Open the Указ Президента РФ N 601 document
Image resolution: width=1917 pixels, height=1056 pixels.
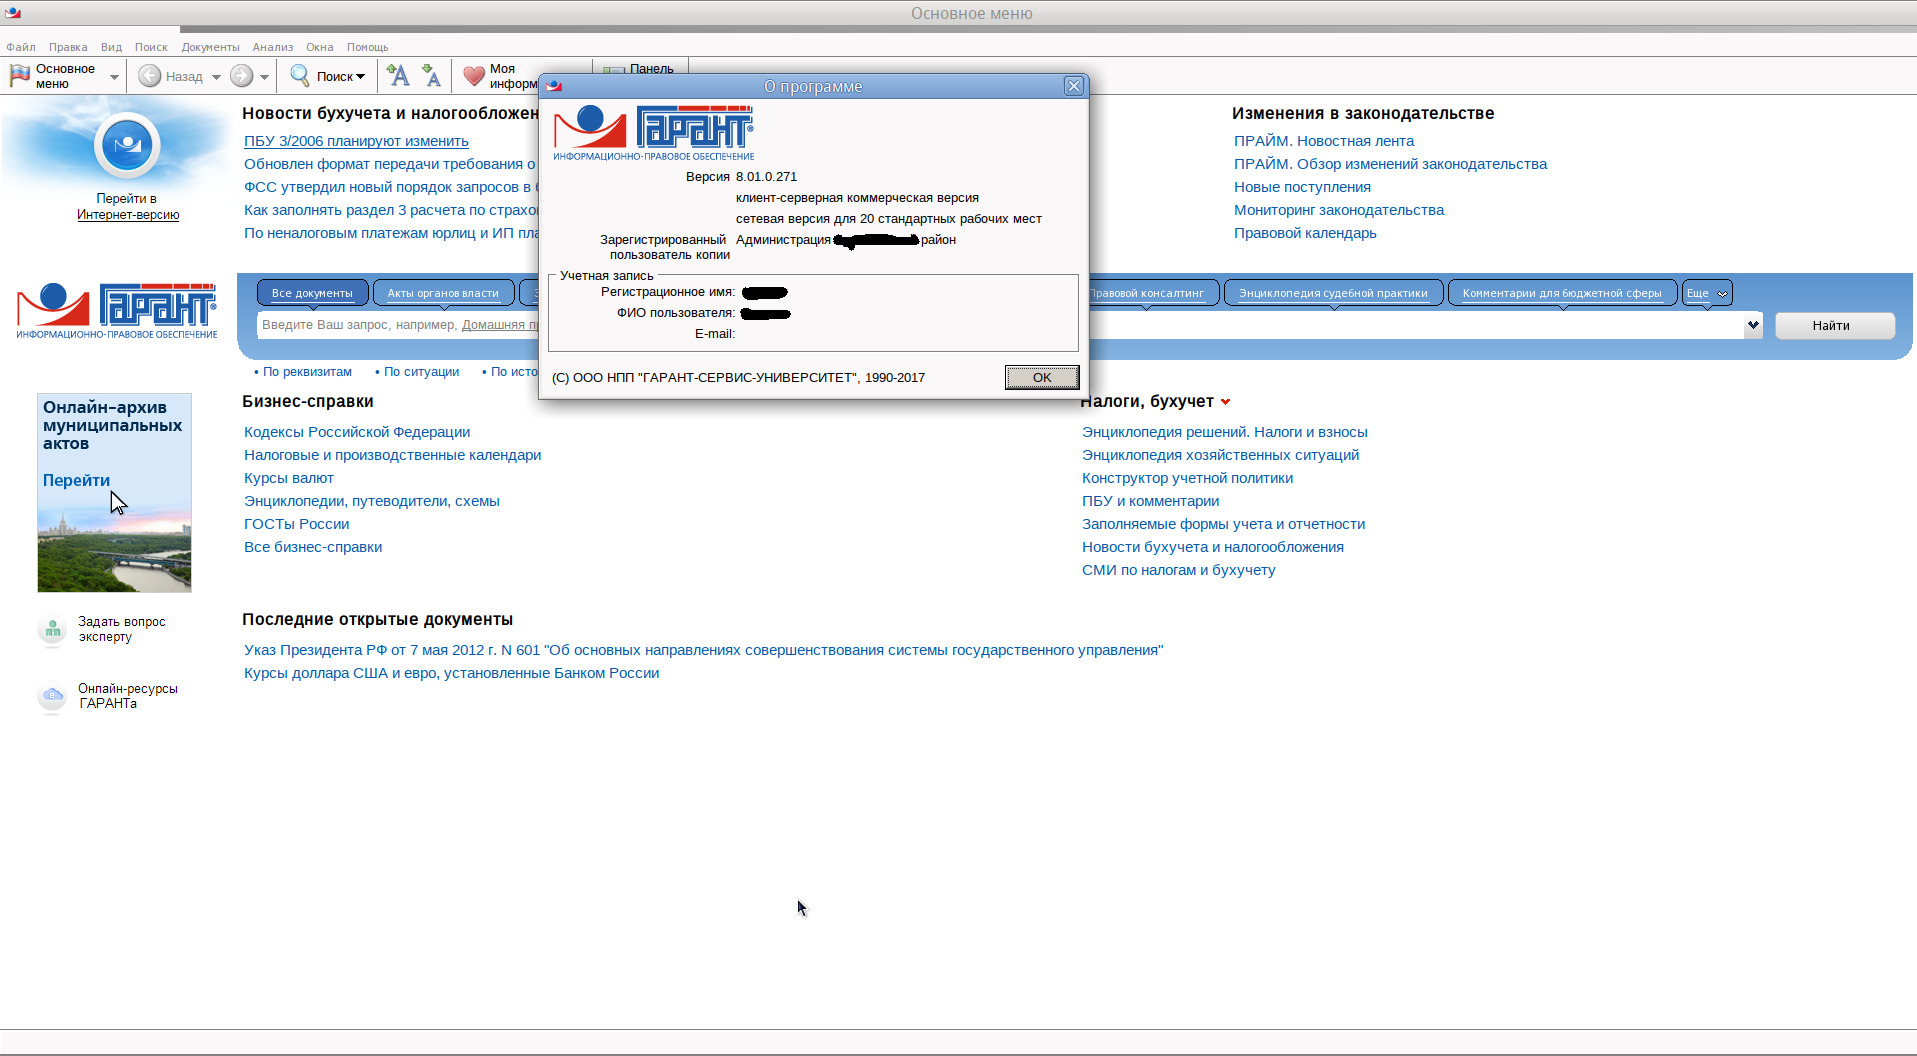[704, 650]
